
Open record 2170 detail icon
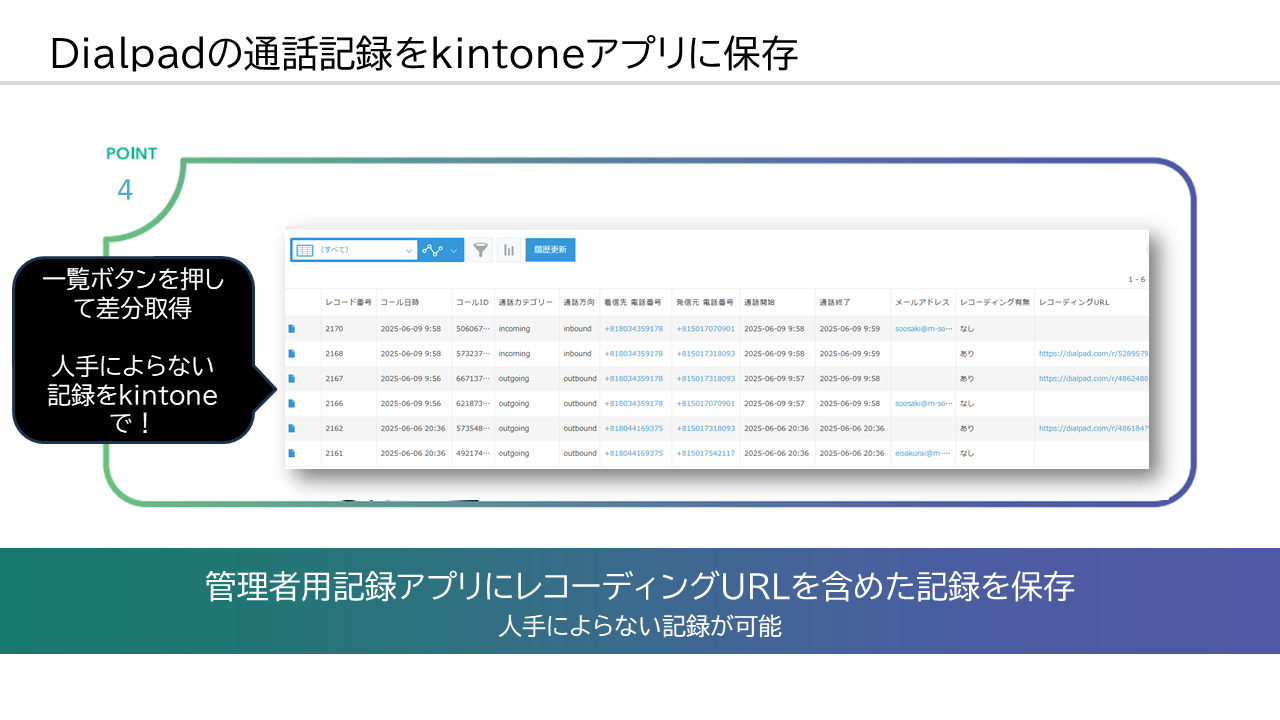pyautogui.click(x=292, y=328)
